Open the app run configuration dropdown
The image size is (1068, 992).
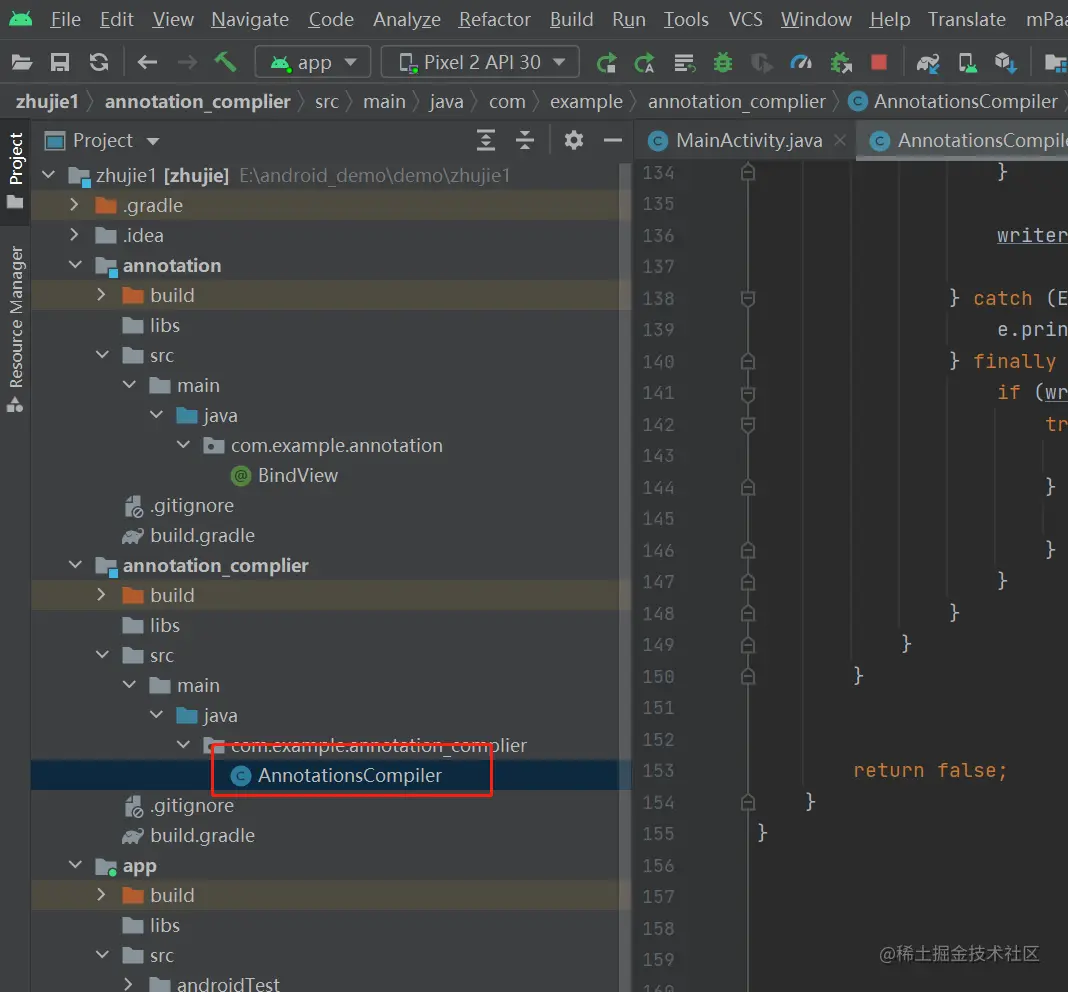(313, 63)
